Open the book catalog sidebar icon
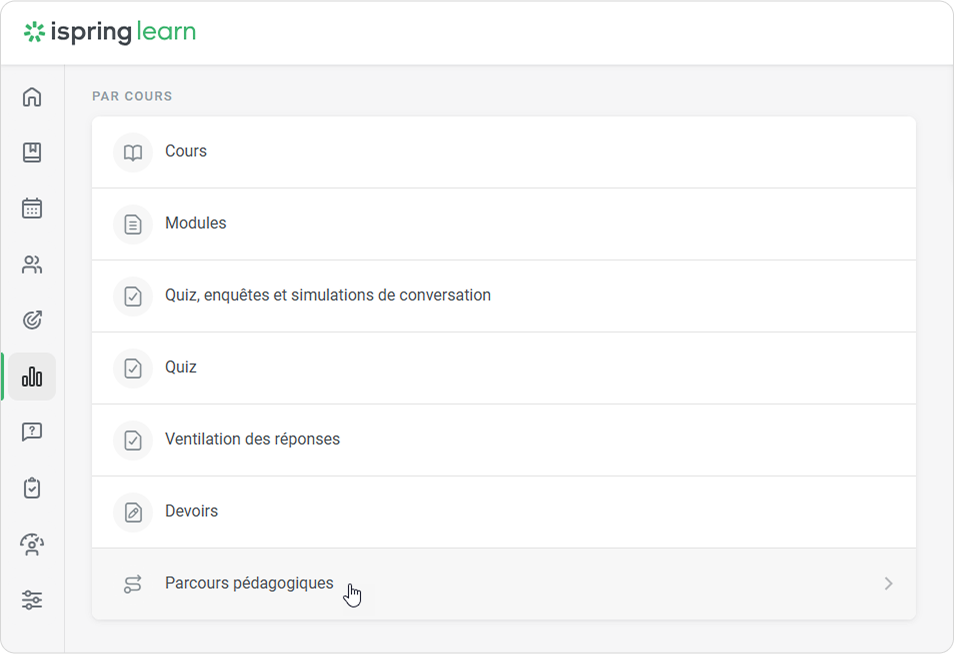 point(32,153)
